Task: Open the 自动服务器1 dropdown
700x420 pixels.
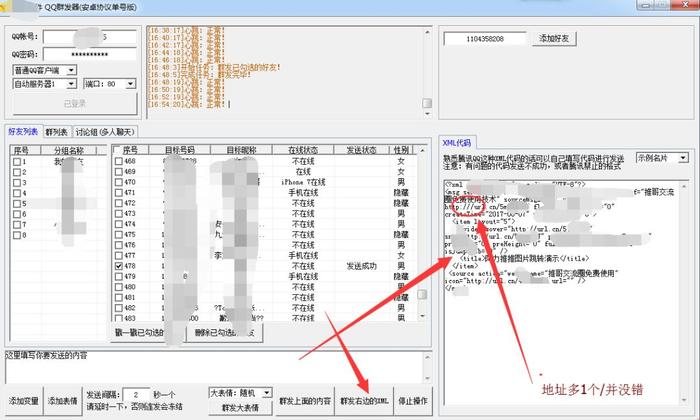Action: [x=44, y=83]
